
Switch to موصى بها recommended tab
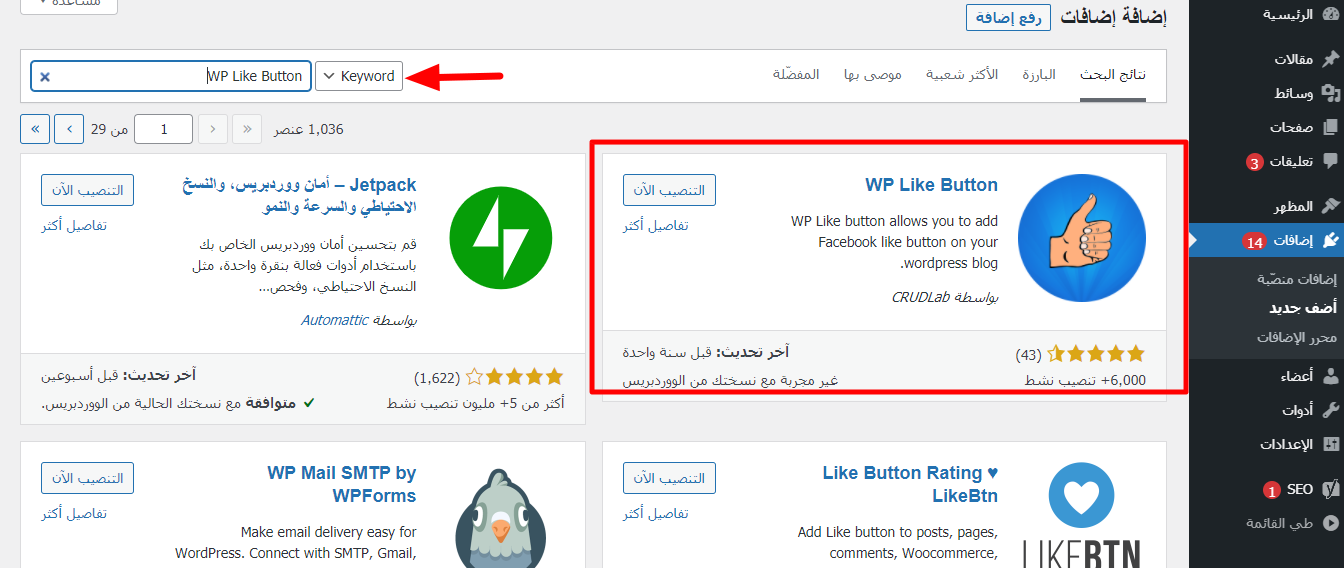[872, 75]
